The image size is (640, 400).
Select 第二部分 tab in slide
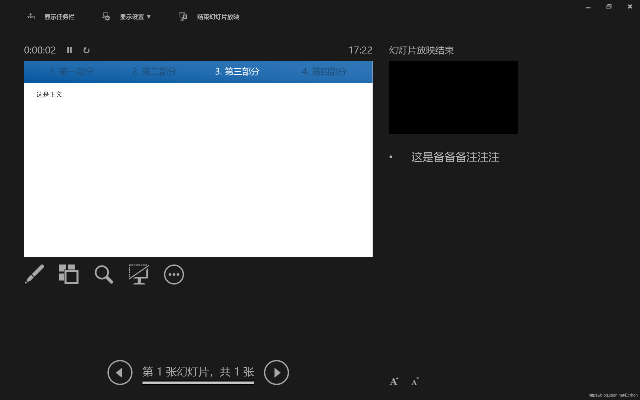pyautogui.click(x=154, y=71)
